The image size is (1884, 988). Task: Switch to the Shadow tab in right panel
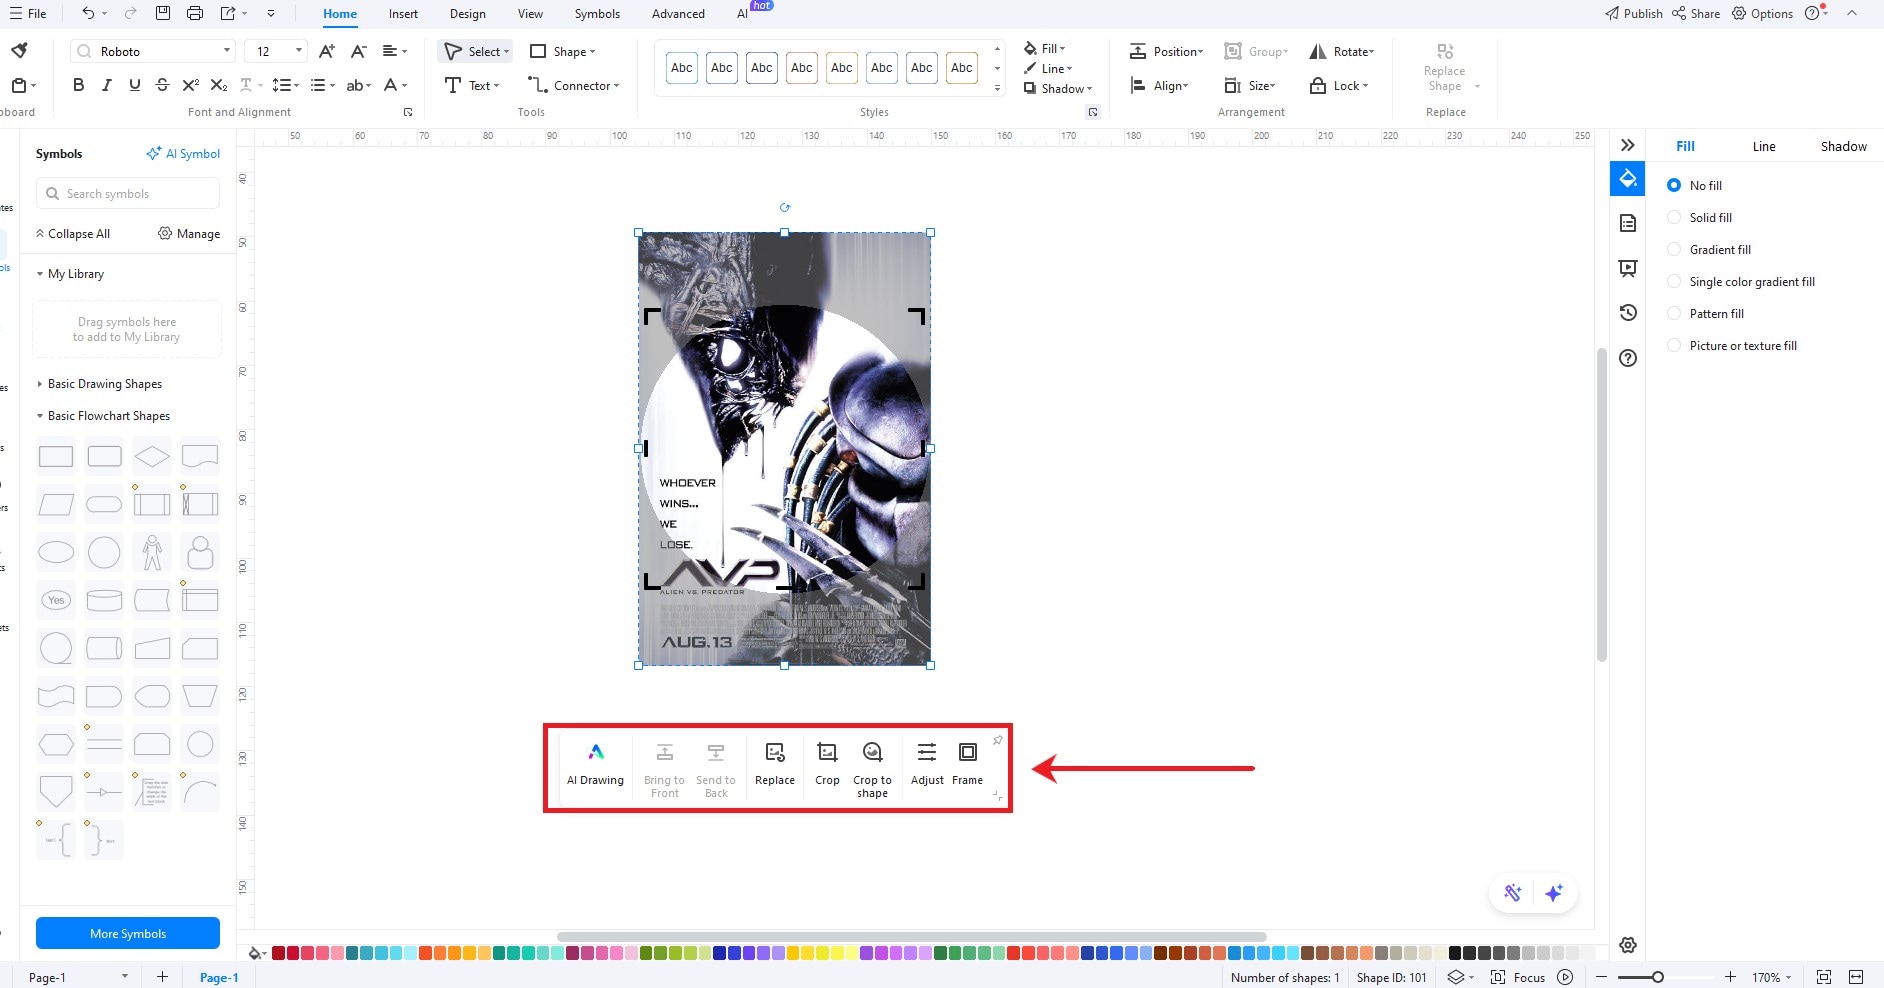click(x=1843, y=146)
